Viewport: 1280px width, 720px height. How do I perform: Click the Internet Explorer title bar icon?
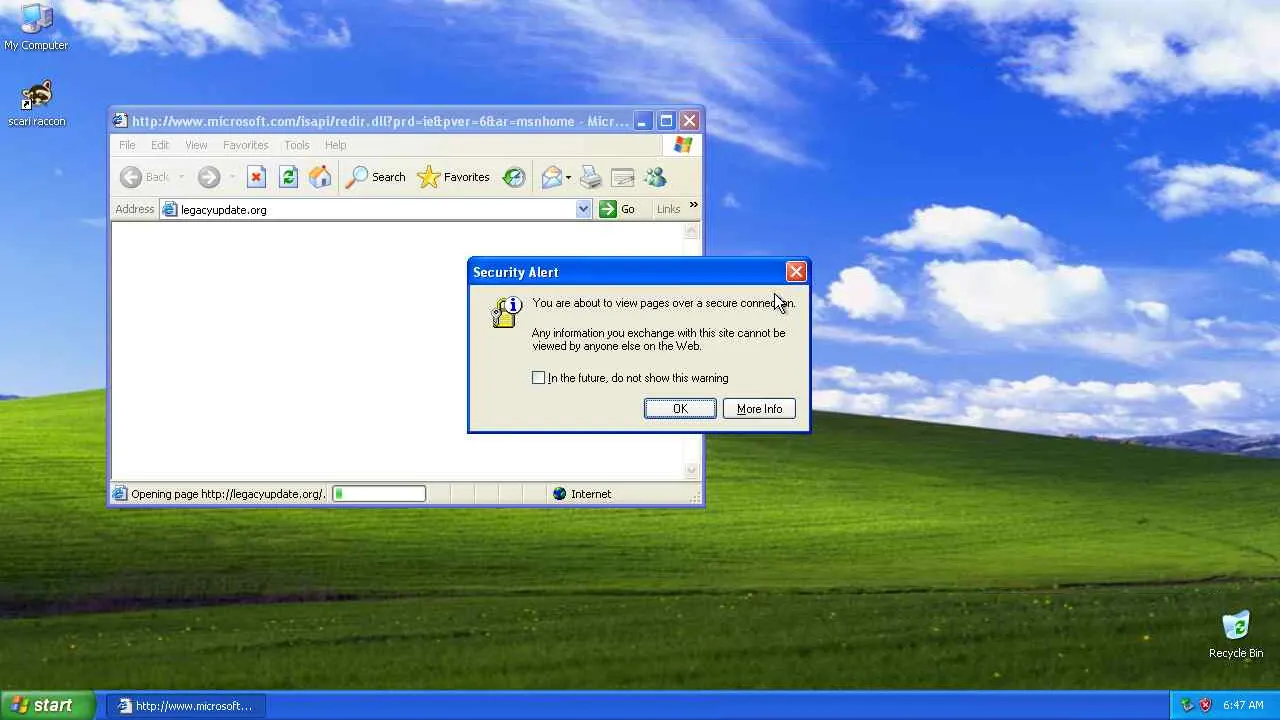pyautogui.click(x=120, y=121)
